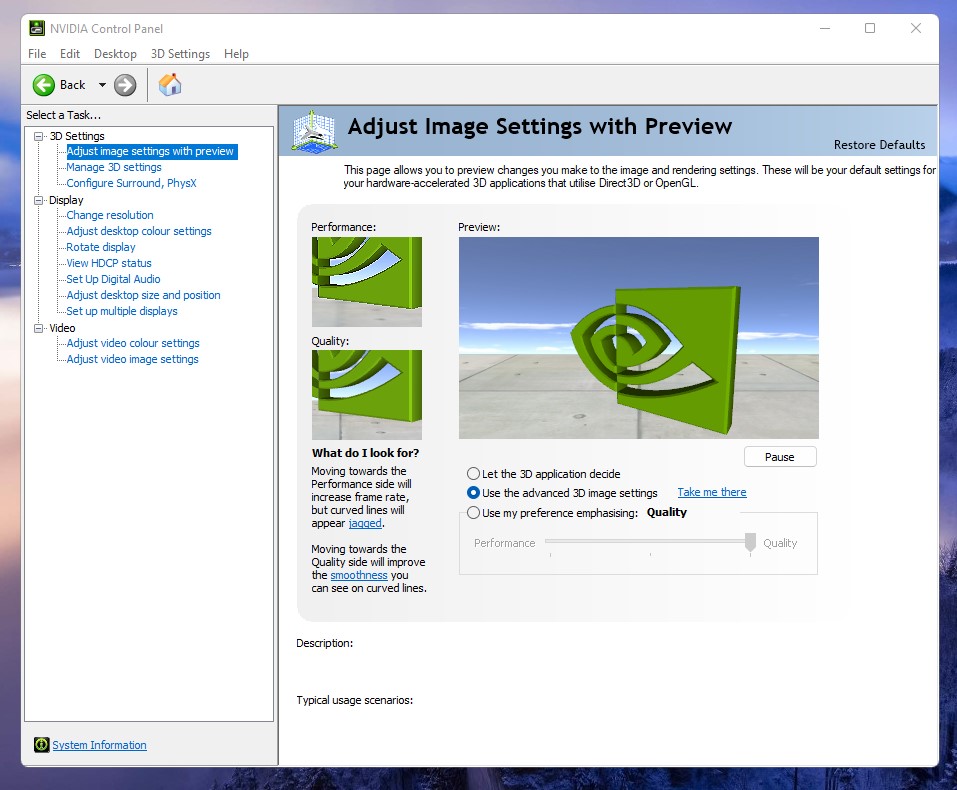Click the Video tree label

(x=62, y=328)
